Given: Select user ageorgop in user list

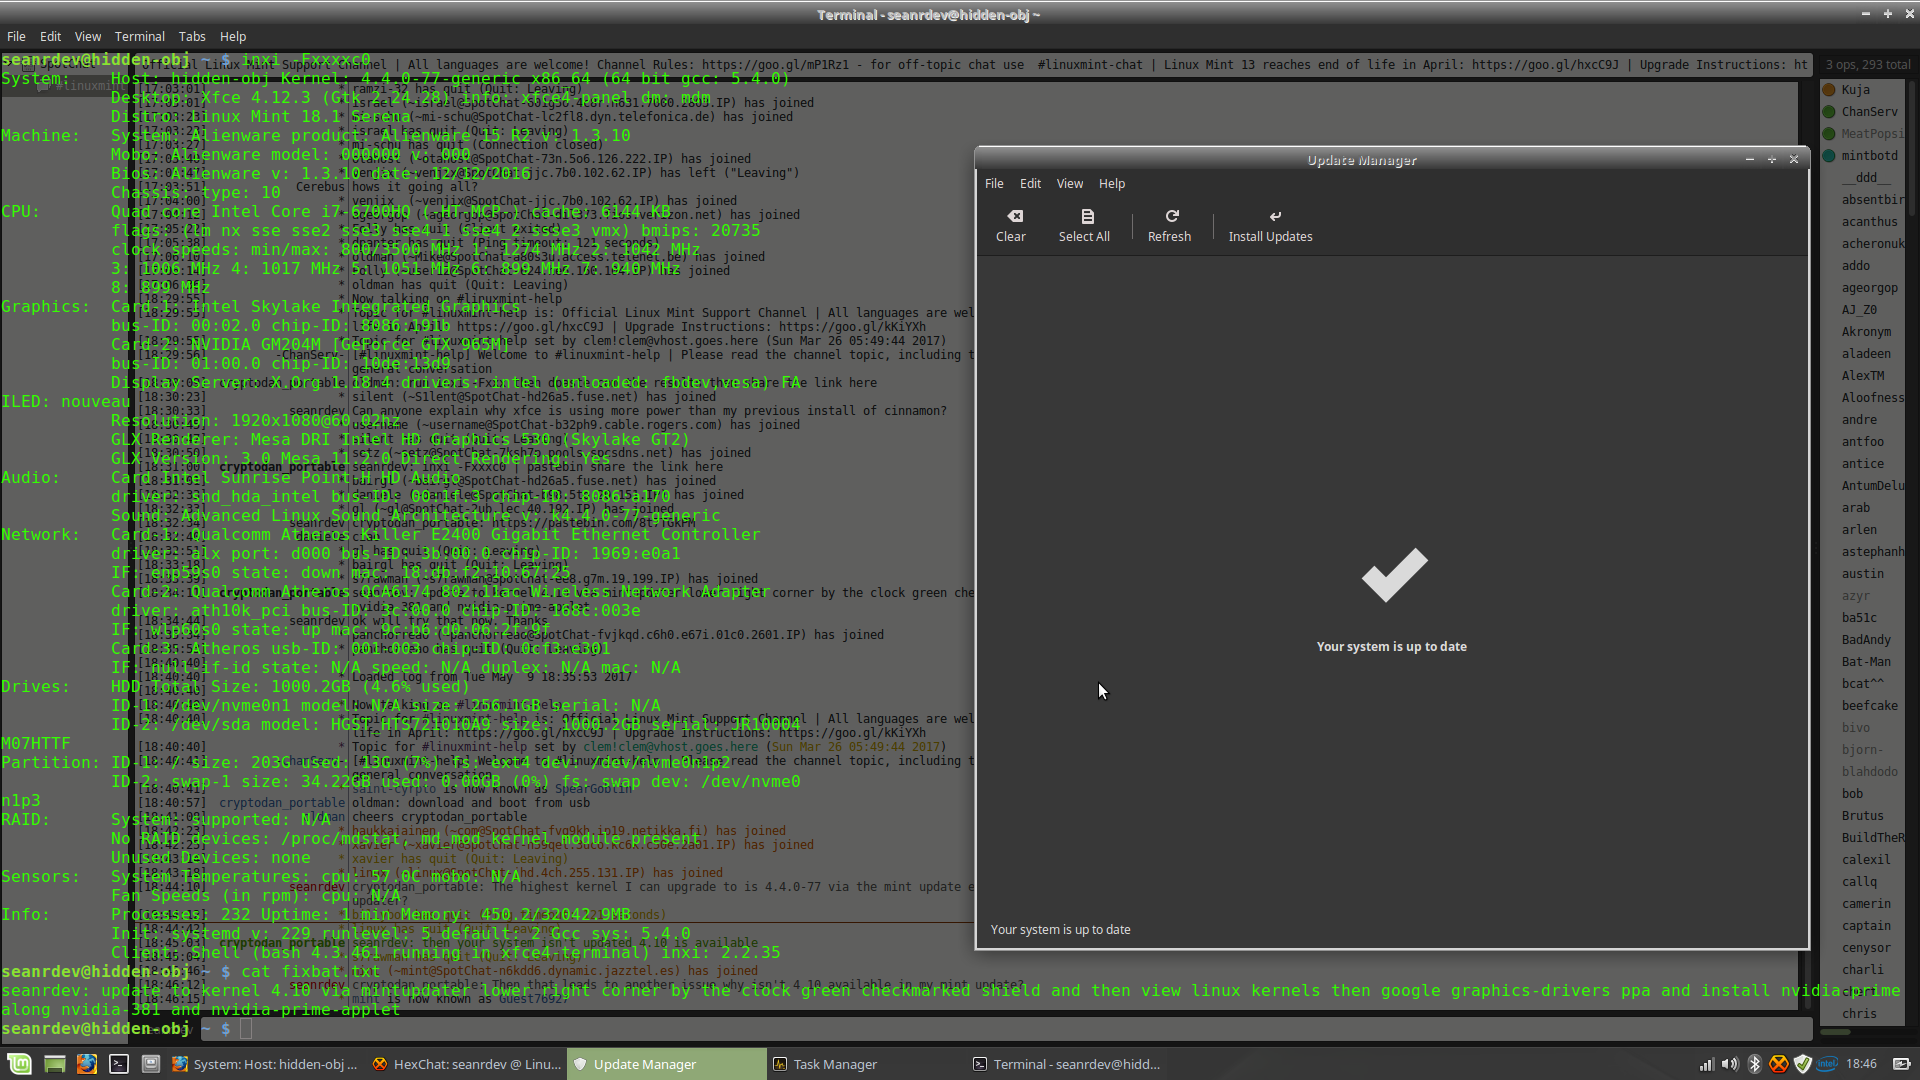Looking at the screenshot, I should coord(1863,288).
